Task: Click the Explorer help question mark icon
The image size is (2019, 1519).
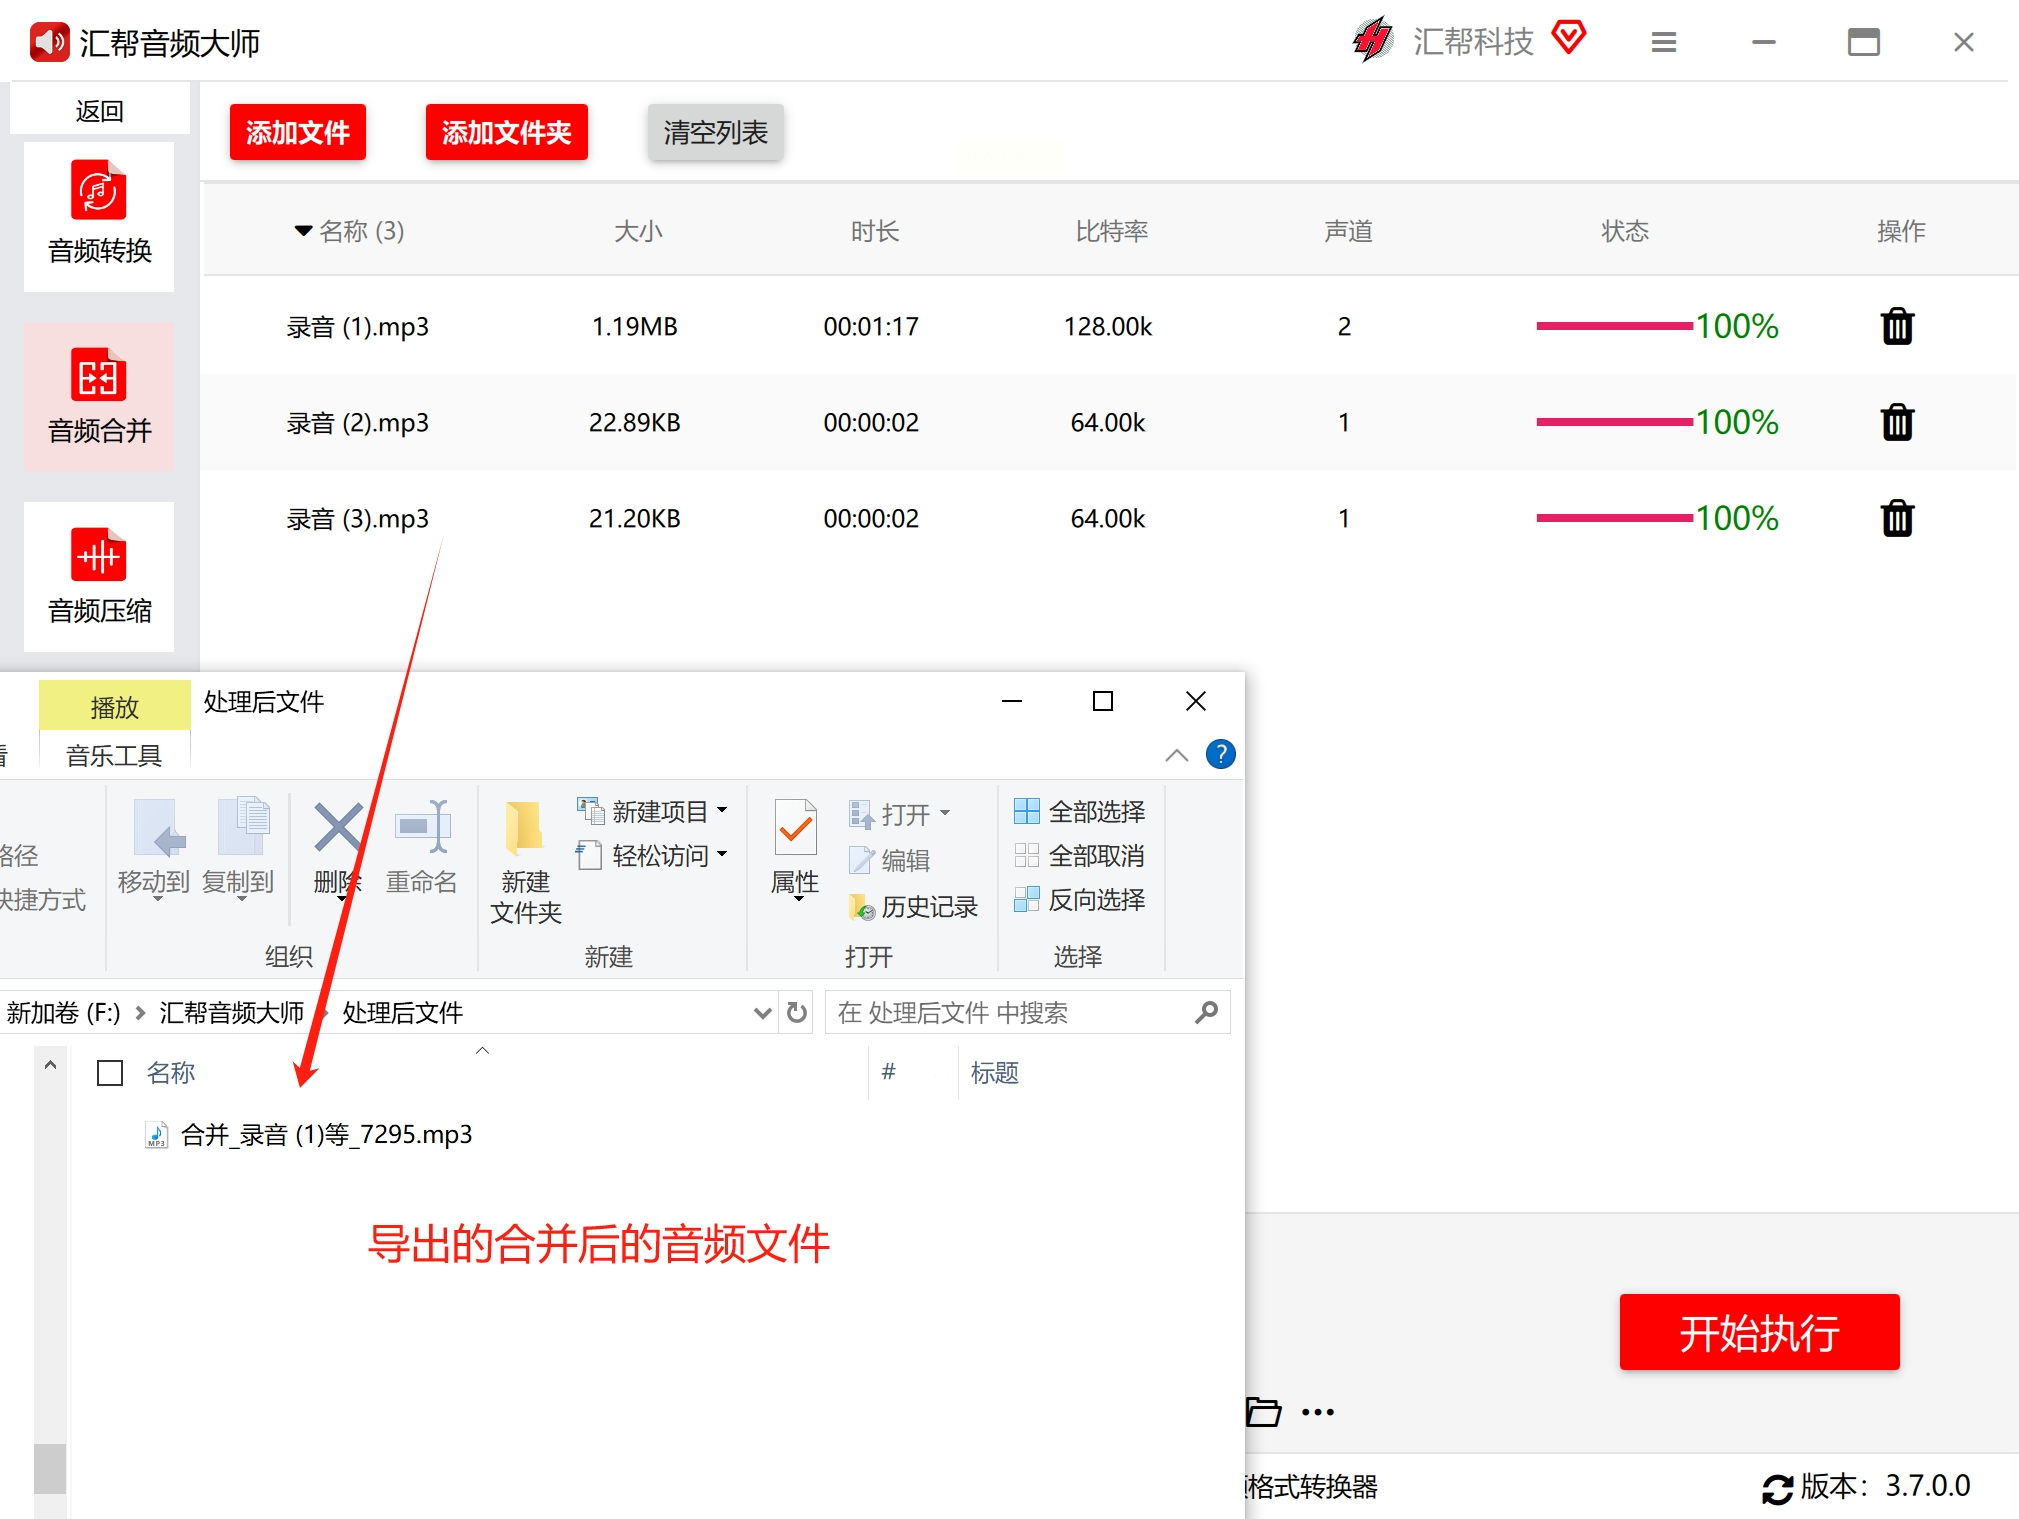Action: tap(1220, 754)
